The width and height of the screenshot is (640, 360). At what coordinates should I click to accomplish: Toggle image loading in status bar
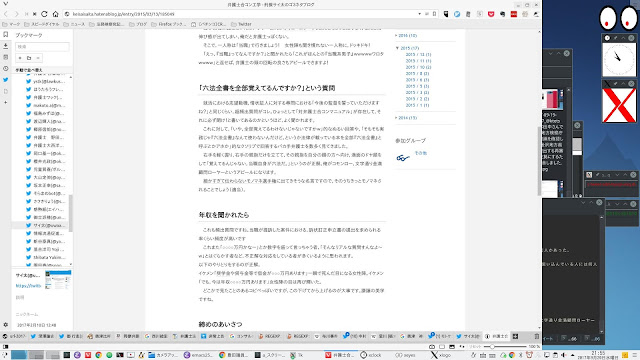pos(451,347)
